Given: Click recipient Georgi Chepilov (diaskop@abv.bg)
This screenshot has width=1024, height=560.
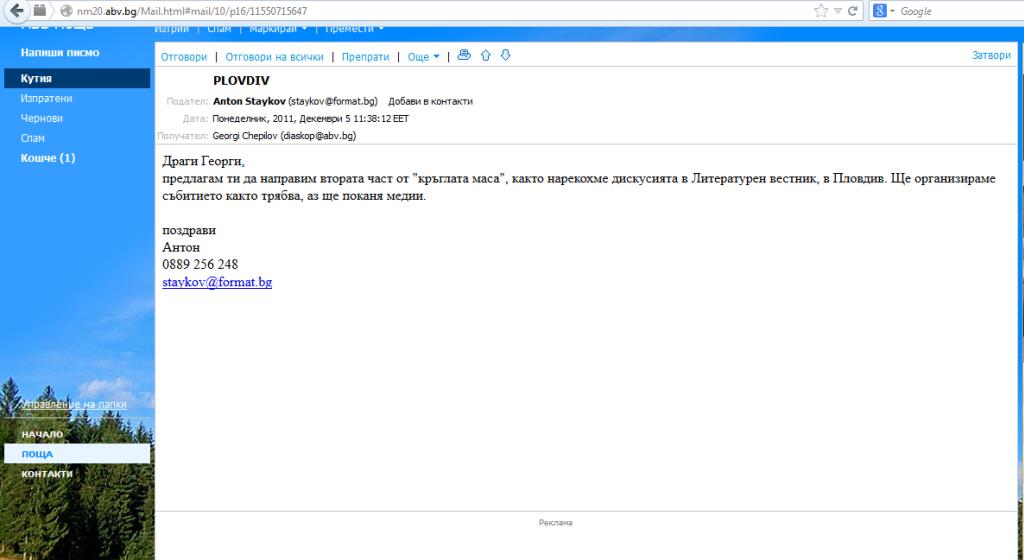Looking at the screenshot, I should tap(284, 136).
